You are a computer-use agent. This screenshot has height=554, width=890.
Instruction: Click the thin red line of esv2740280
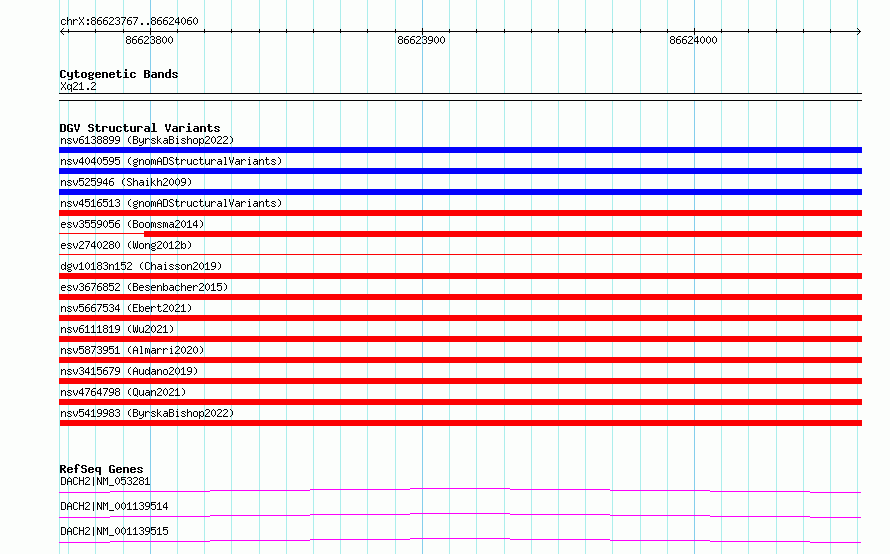[460, 254]
